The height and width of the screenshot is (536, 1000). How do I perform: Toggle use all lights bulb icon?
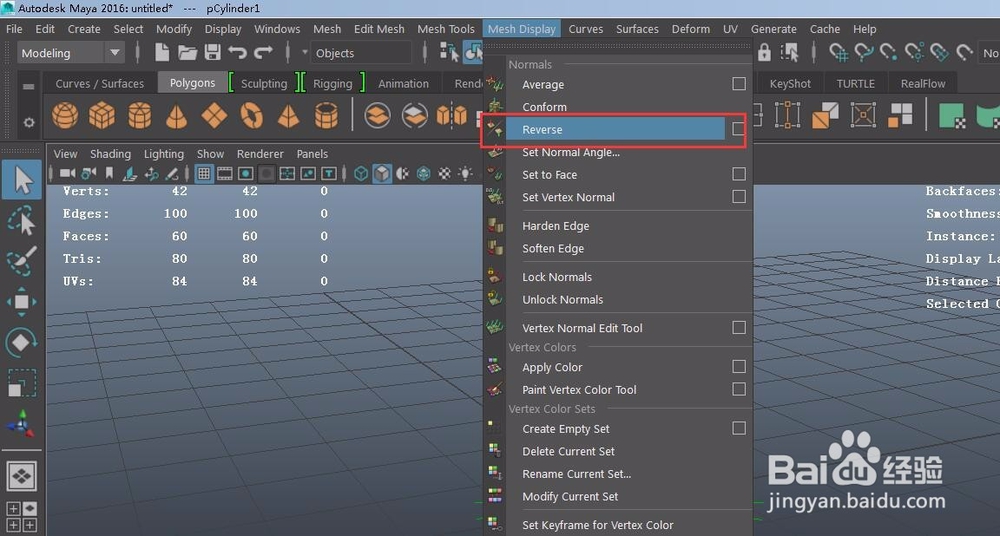(x=466, y=173)
